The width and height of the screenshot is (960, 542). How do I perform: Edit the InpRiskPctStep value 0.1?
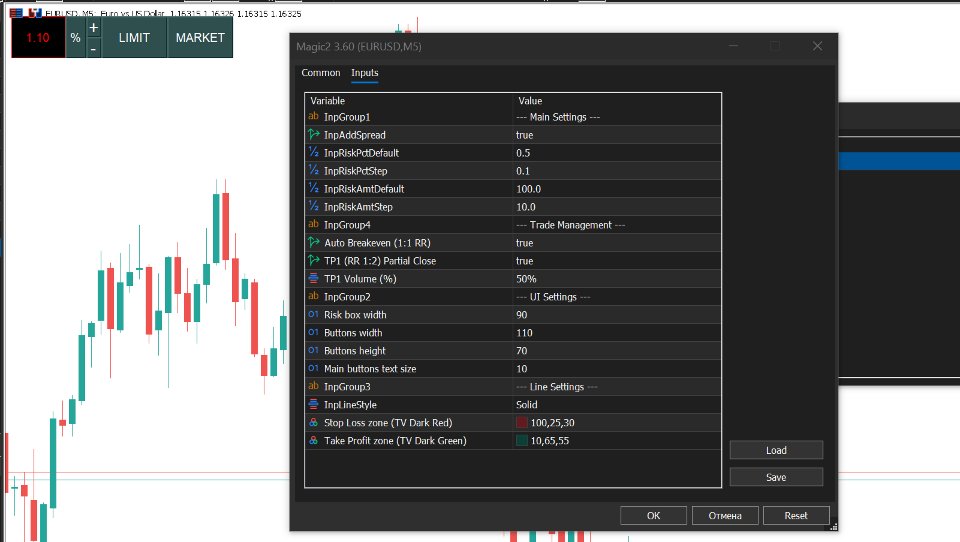point(617,171)
